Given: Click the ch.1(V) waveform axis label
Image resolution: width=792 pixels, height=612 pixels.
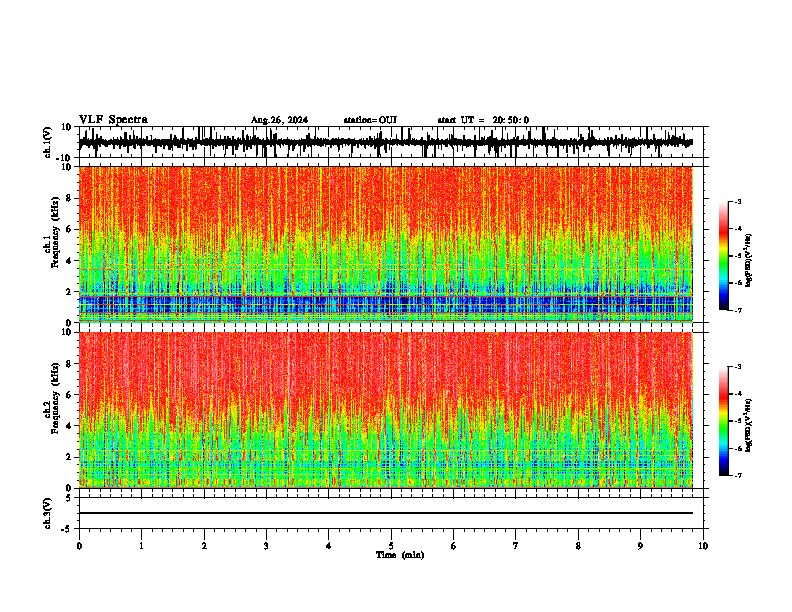Looking at the screenshot, I should [x=48, y=142].
